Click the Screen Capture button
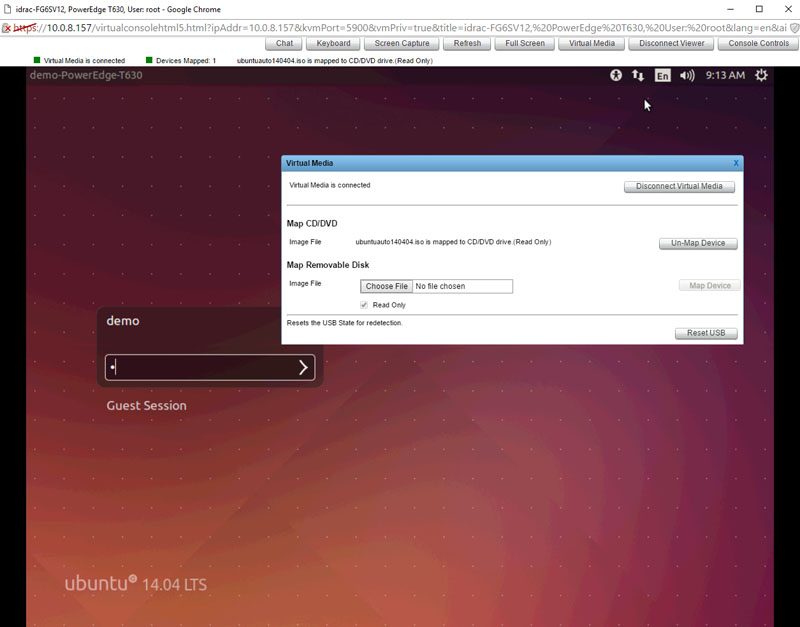 coord(402,43)
